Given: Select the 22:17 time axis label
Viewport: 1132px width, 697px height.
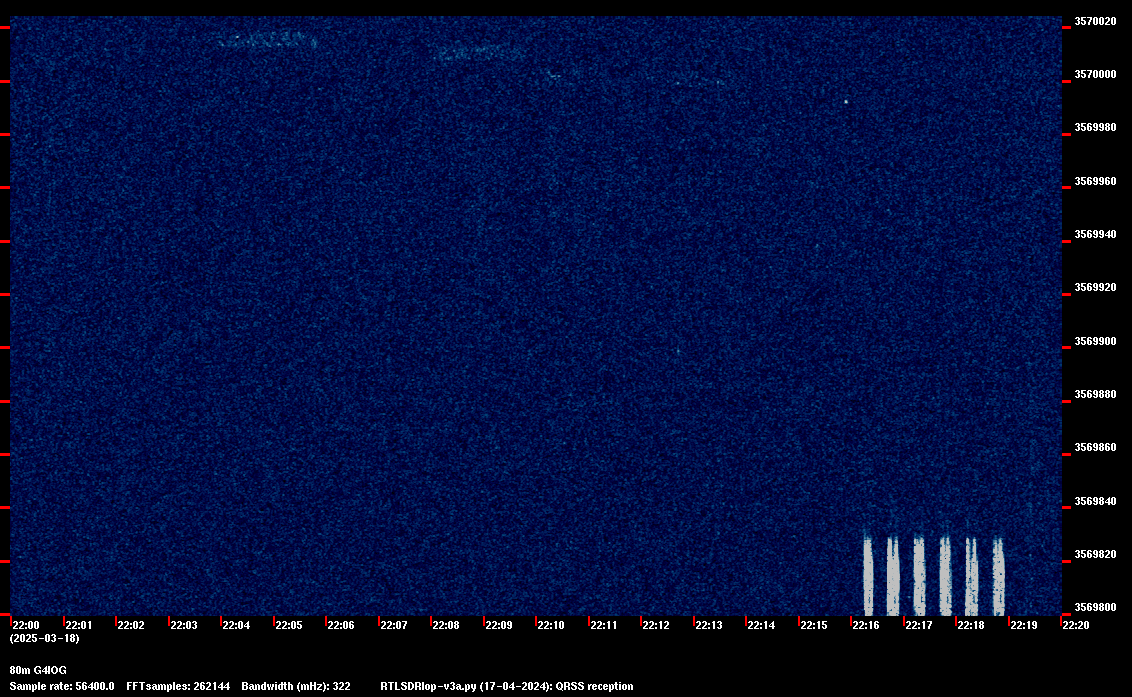Looking at the screenshot, I should 918,625.
